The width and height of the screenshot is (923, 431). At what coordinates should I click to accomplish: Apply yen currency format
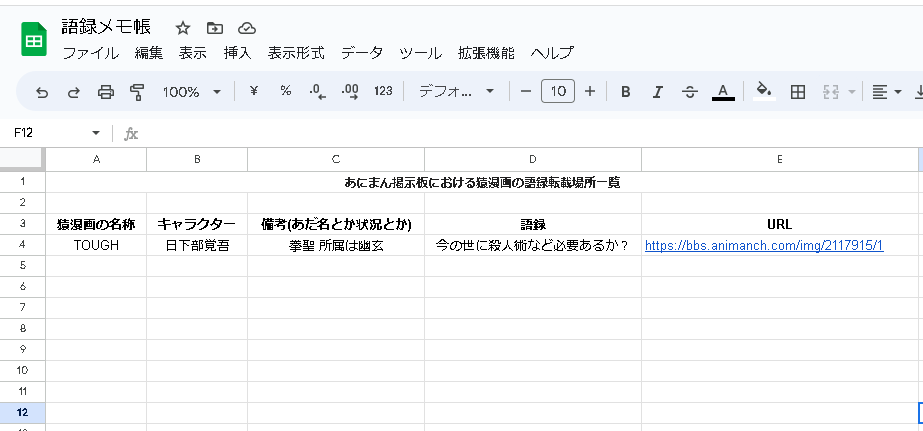253,92
